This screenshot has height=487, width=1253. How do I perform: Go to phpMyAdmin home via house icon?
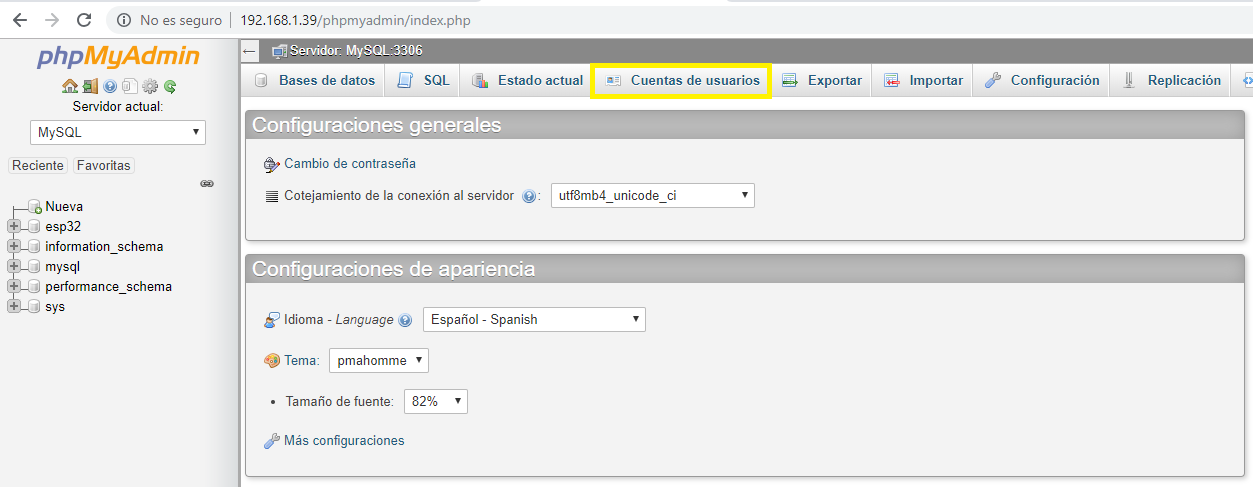point(70,87)
